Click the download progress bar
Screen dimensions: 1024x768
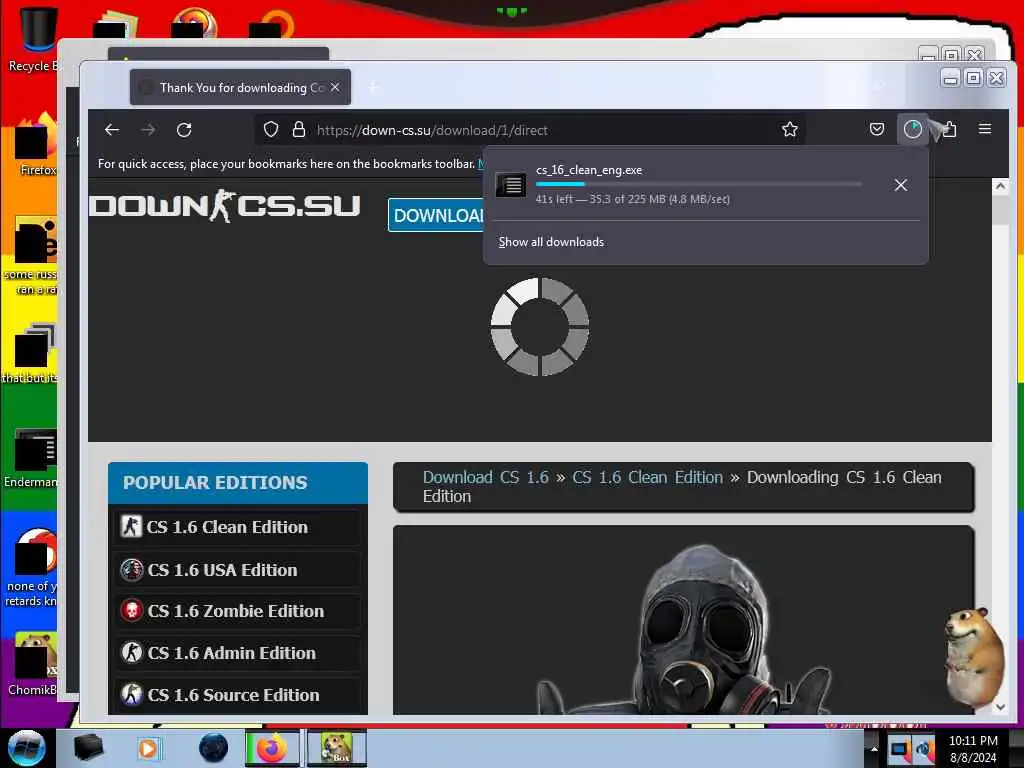pos(699,184)
